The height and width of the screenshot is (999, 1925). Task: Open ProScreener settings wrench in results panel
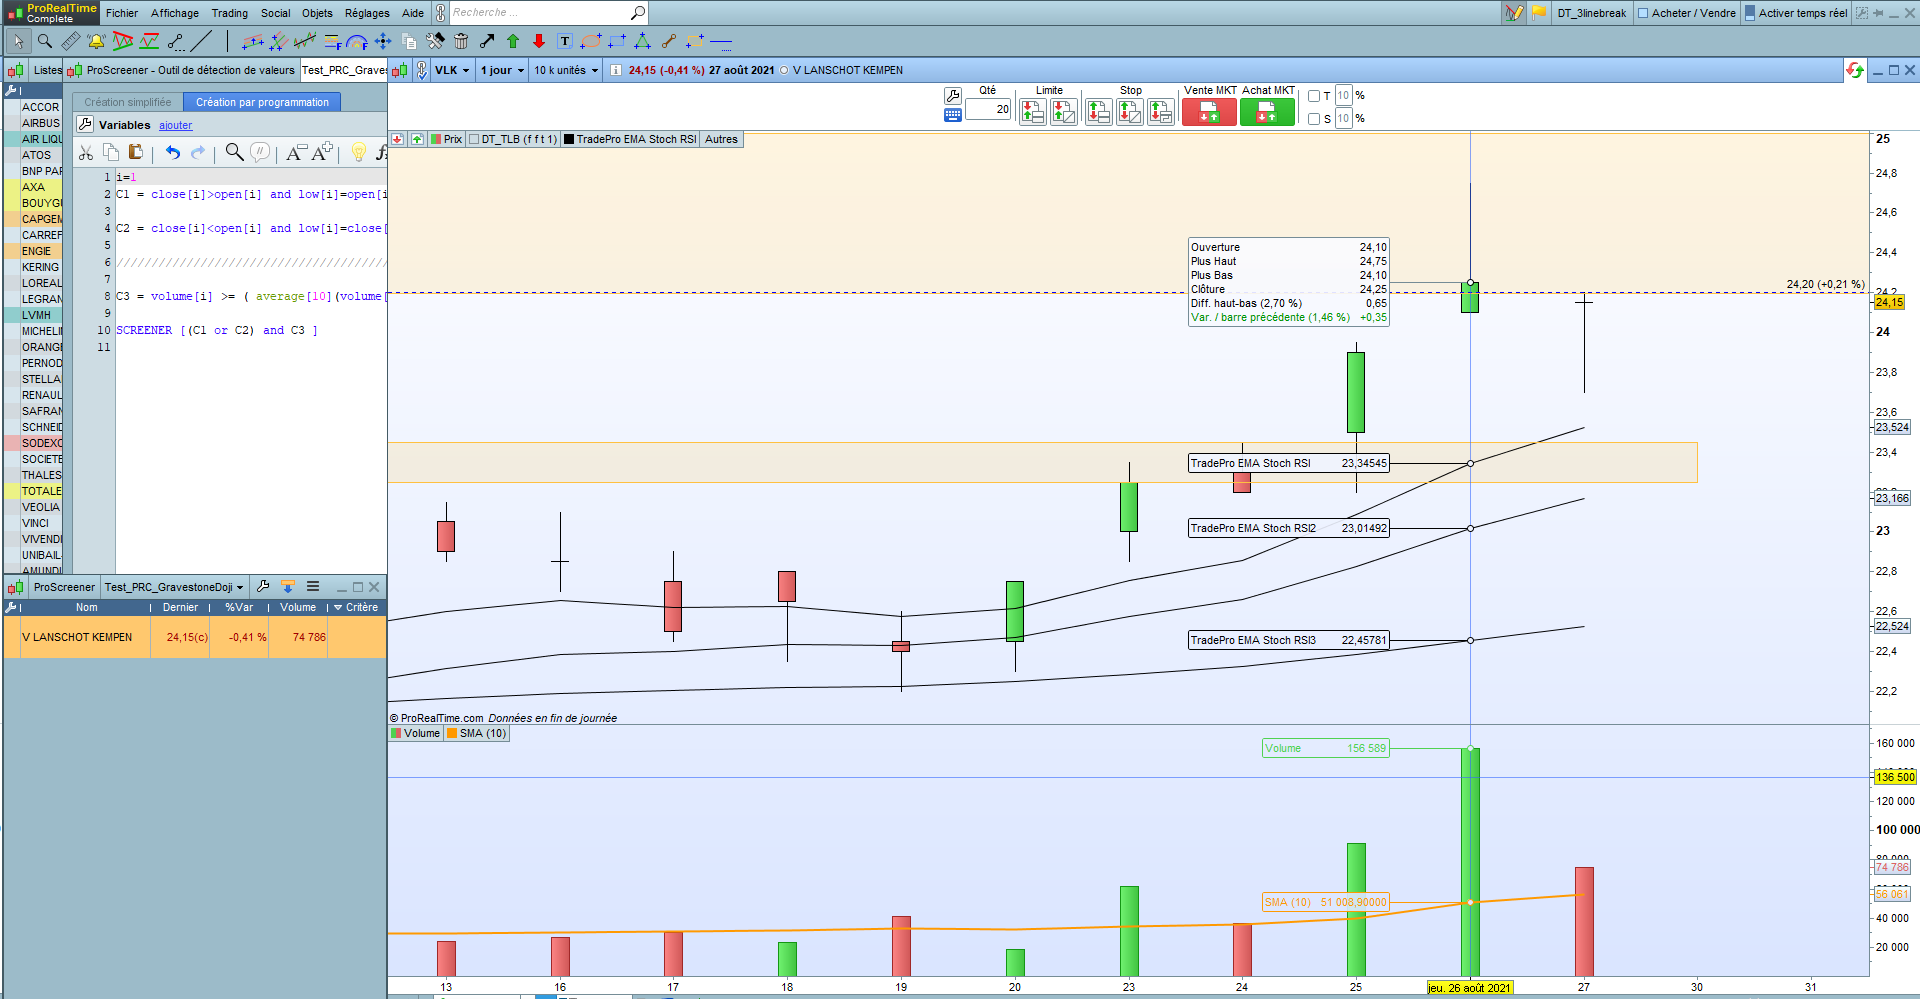pyautogui.click(x=263, y=587)
